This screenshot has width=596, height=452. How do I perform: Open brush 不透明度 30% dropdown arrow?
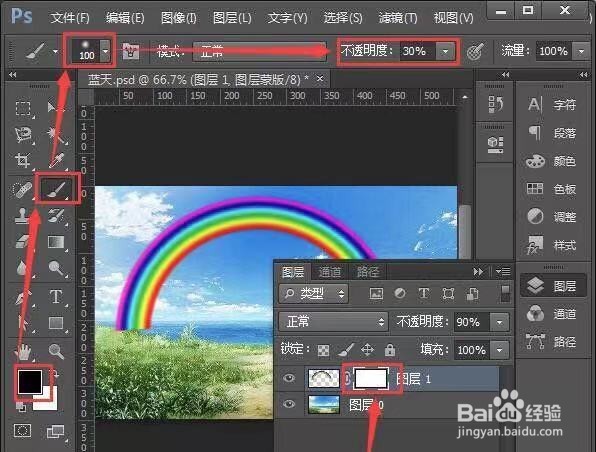pyautogui.click(x=445, y=51)
